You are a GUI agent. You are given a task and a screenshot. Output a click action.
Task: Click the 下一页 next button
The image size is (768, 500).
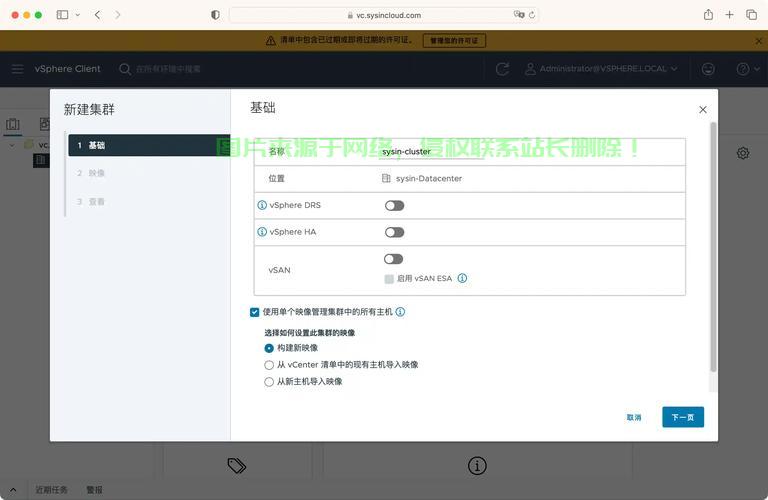683,417
